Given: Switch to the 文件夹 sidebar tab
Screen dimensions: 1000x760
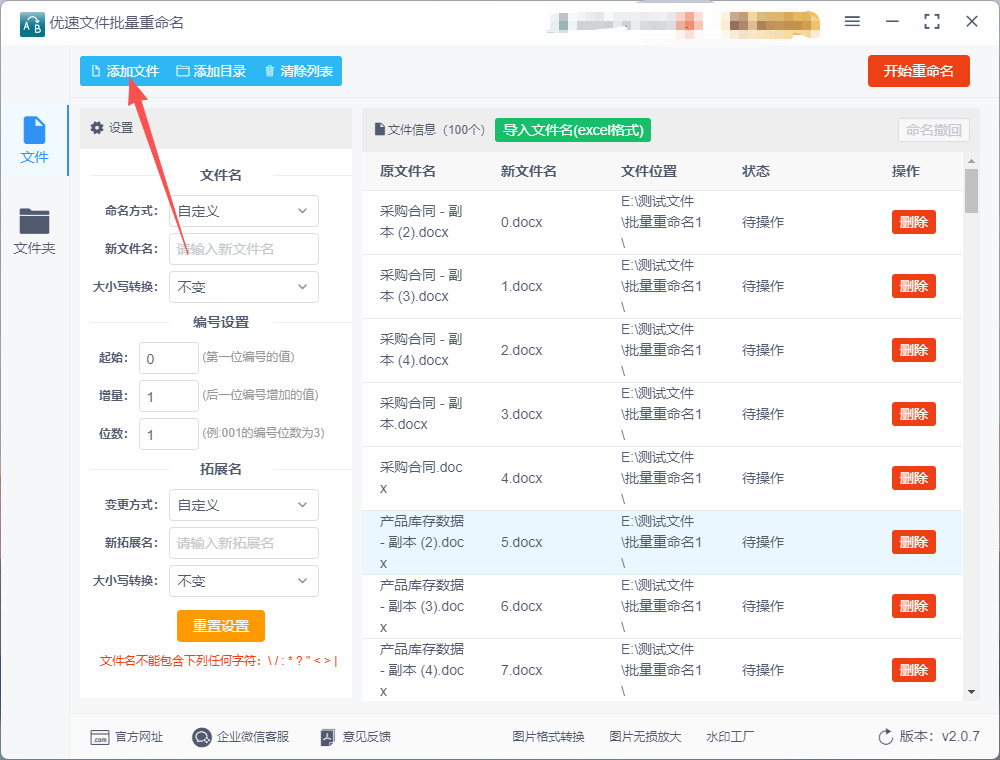Looking at the screenshot, I should (34, 230).
